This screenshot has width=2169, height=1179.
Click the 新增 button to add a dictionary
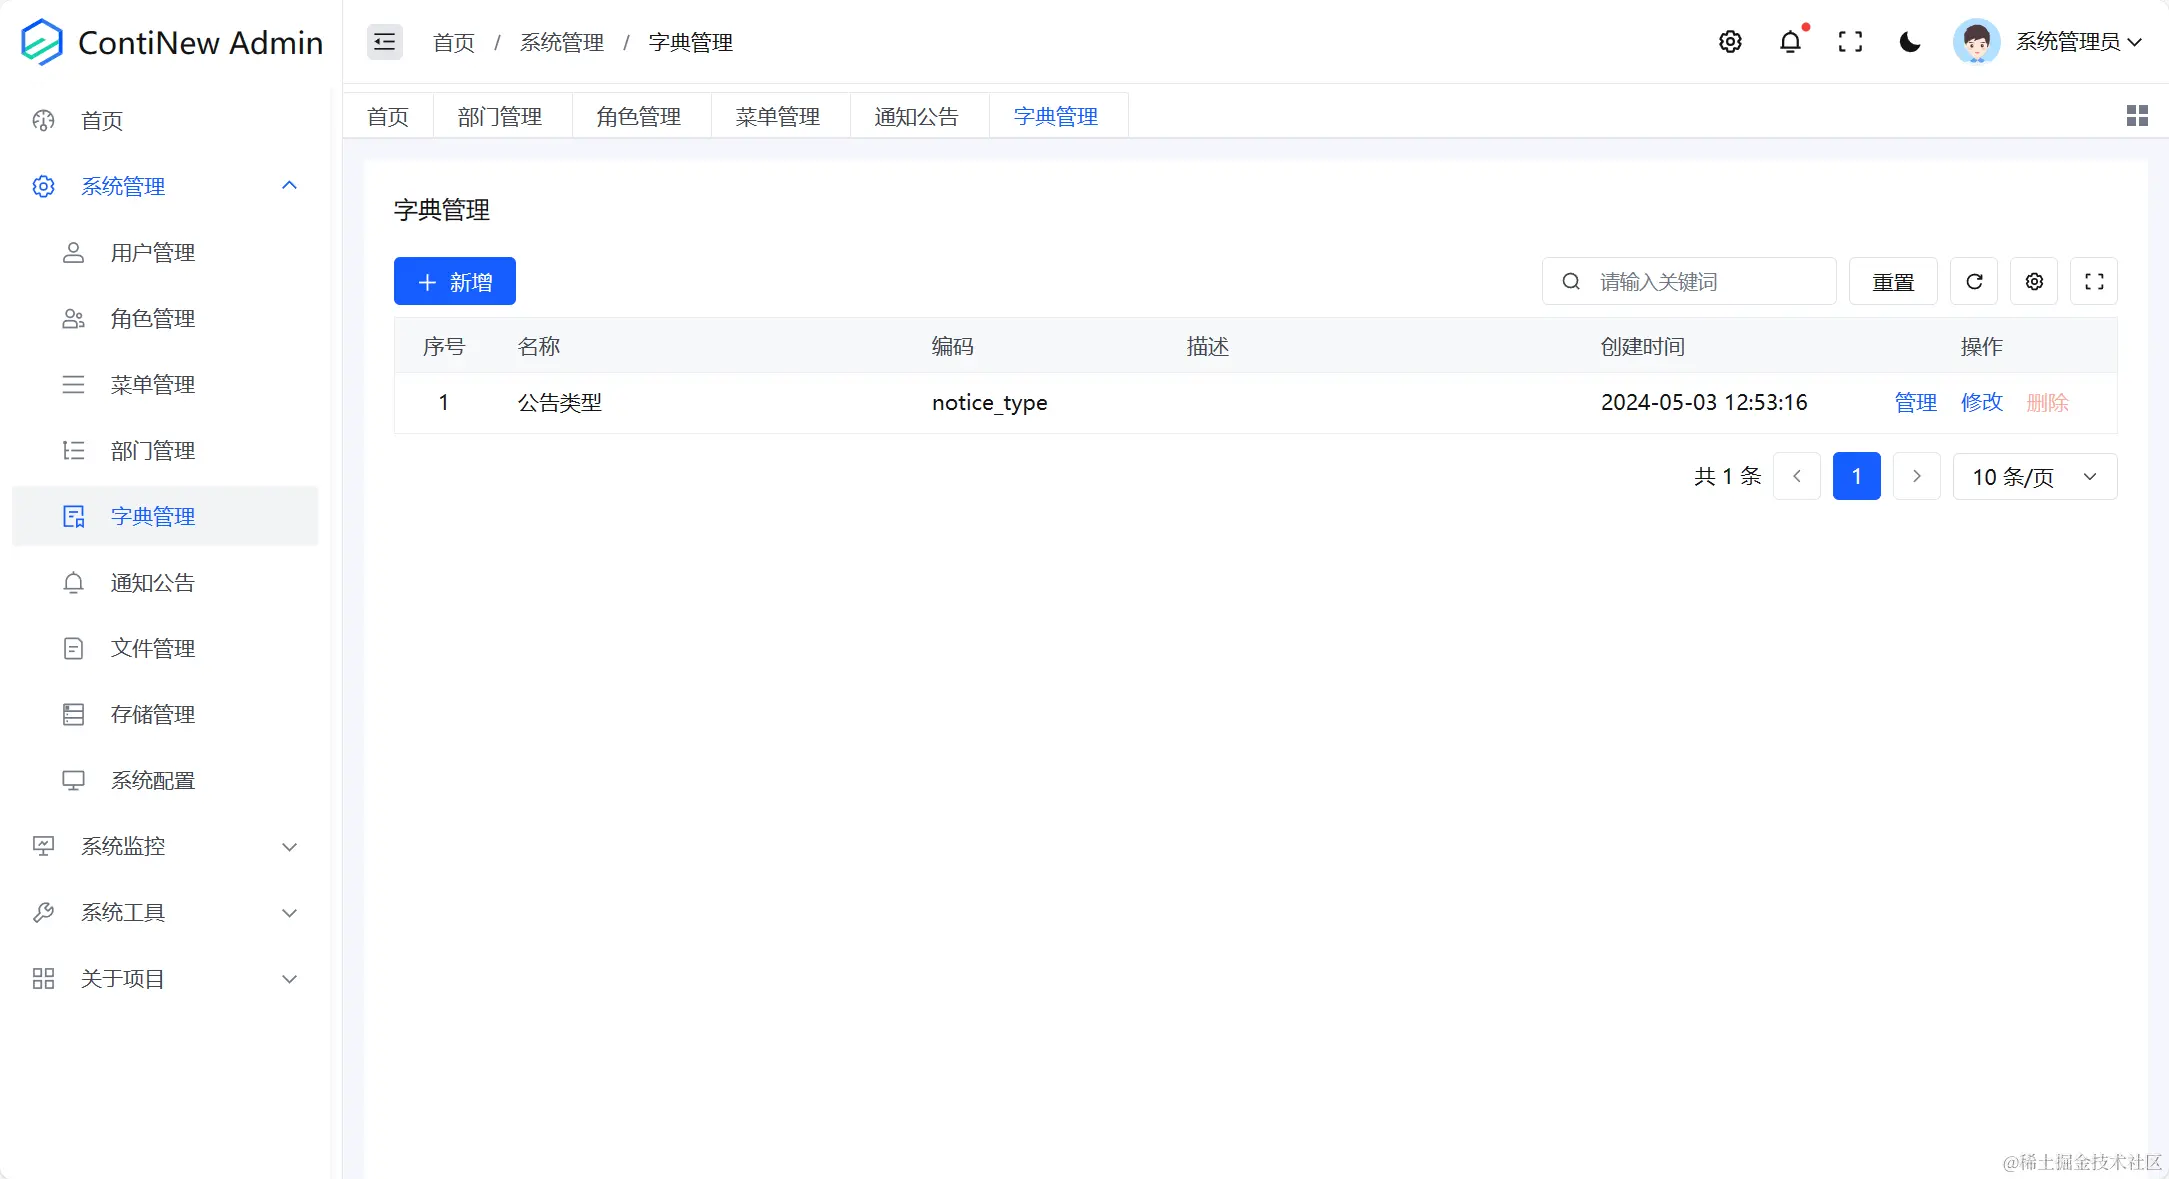pyautogui.click(x=454, y=281)
